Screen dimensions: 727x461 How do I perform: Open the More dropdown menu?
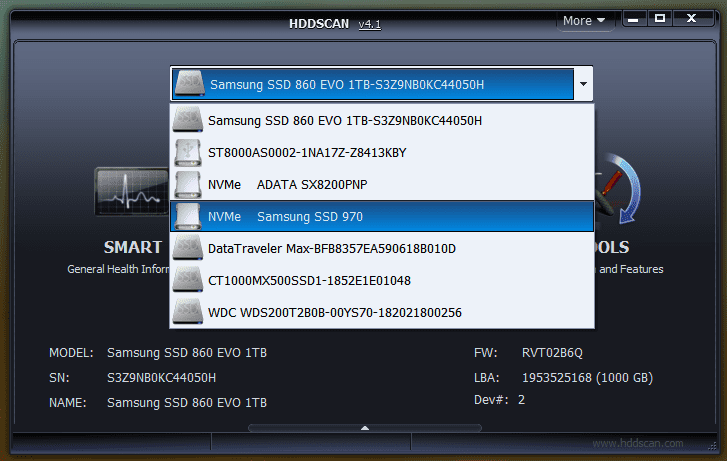pos(584,21)
